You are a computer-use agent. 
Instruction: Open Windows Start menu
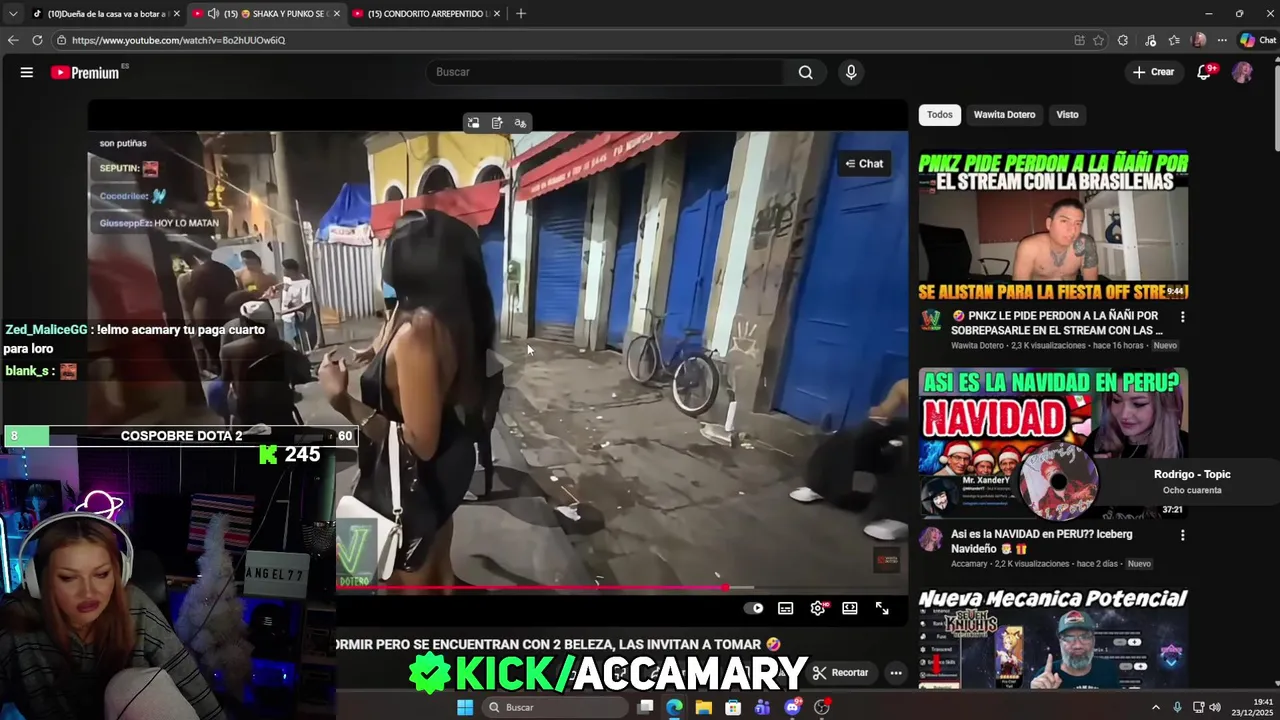coord(465,707)
